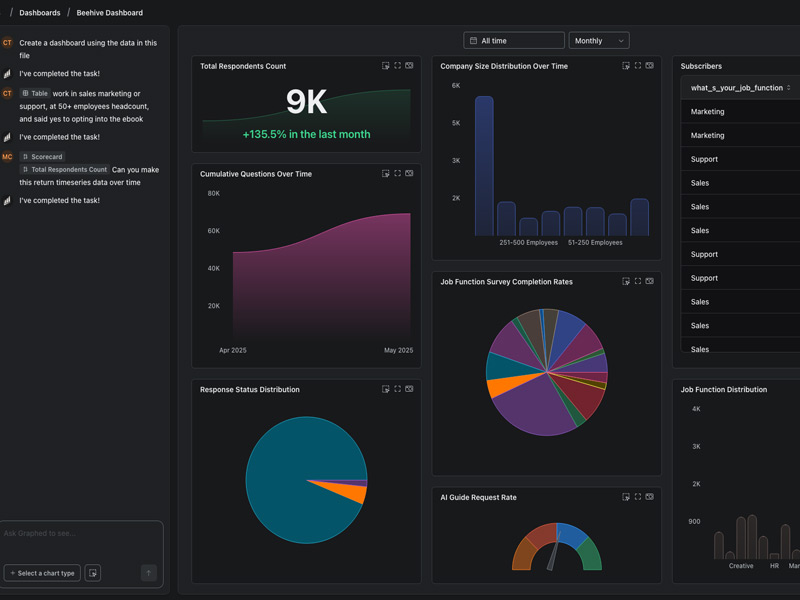Click rightmost icon on Job Function Survey Completion Rates
The width and height of the screenshot is (800, 600).
coord(649,282)
